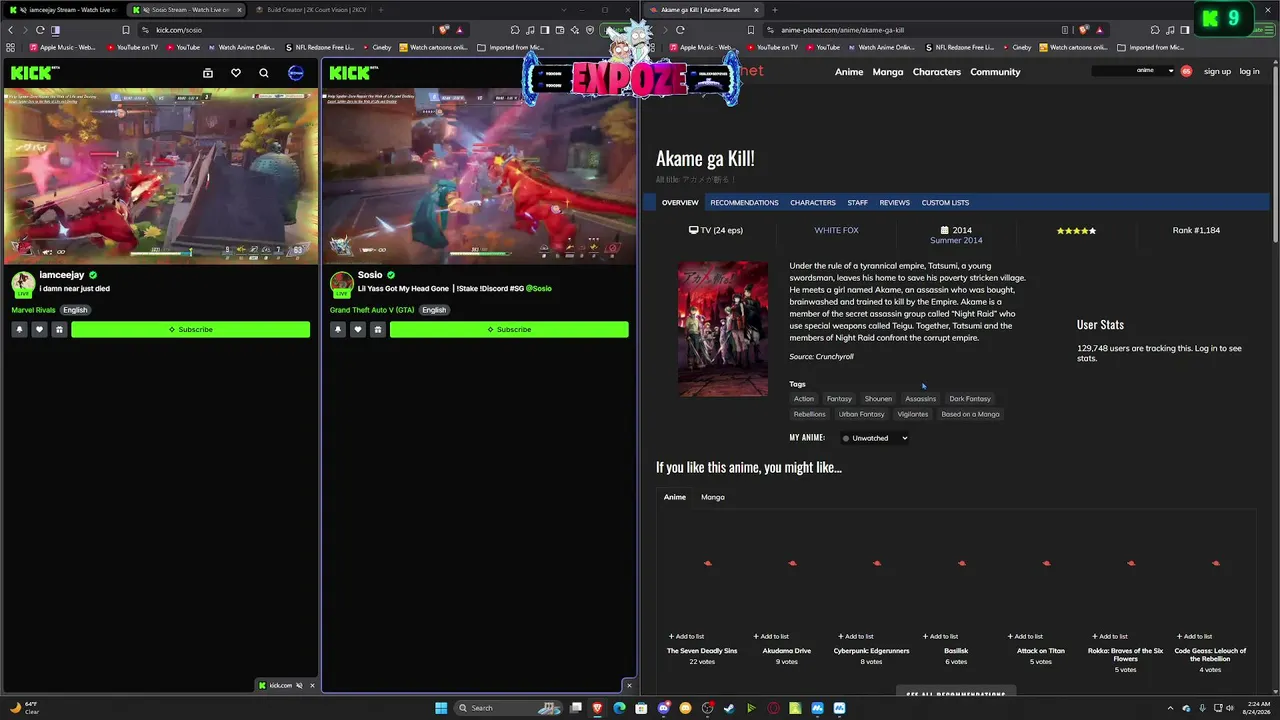Switch to the Build Creator 2K Court Vision tab
Screen dimensions: 1280x720
point(310,10)
